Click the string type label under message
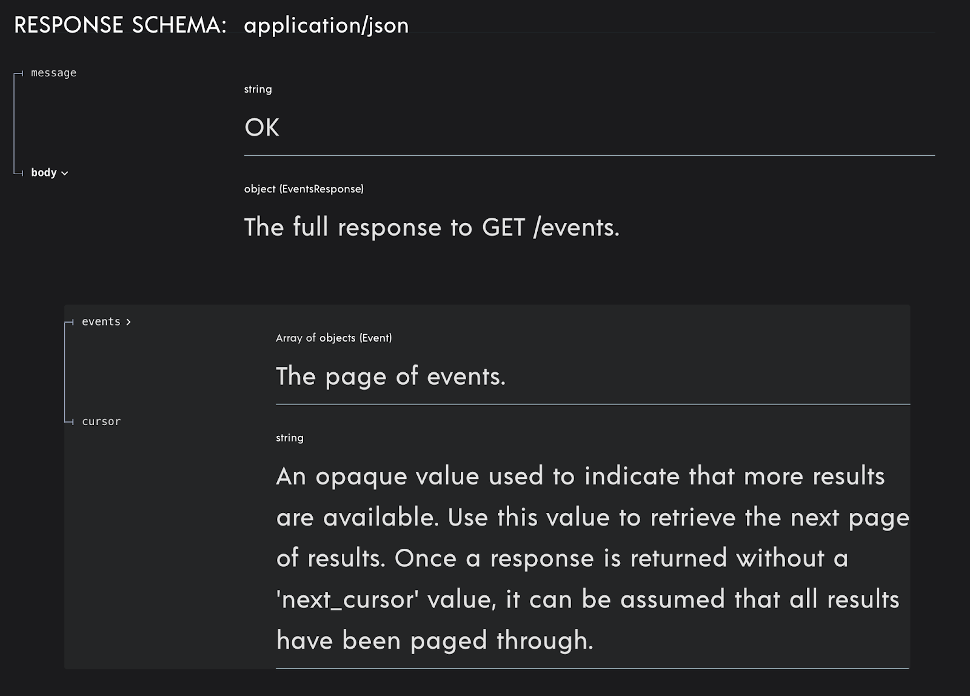This screenshot has width=970, height=696. point(258,89)
